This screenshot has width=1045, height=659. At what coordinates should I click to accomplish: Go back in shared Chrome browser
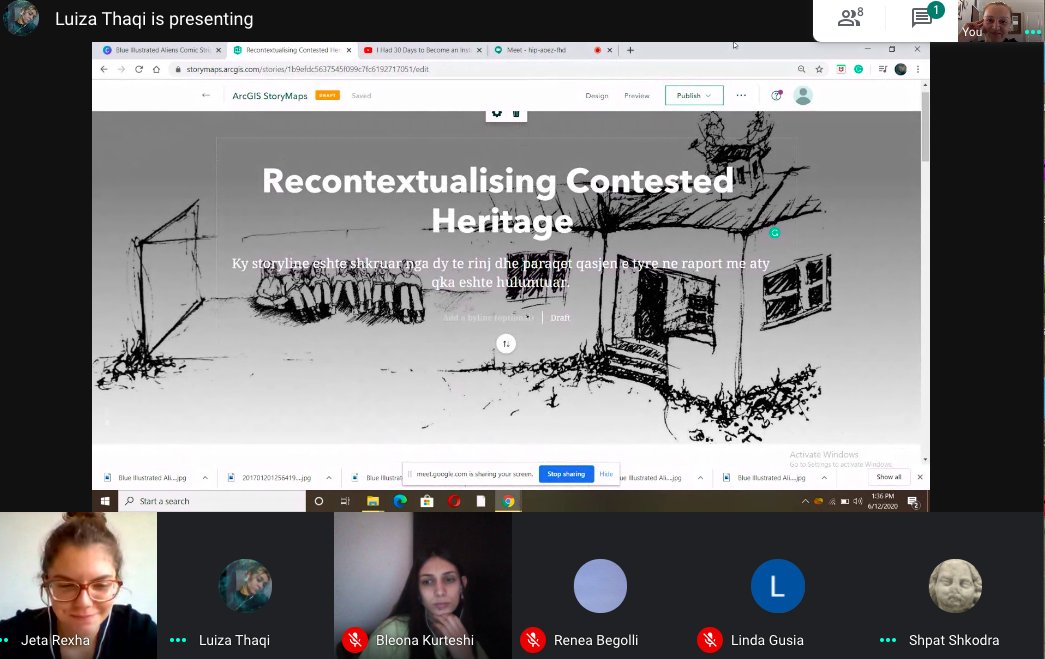pyautogui.click(x=104, y=69)
